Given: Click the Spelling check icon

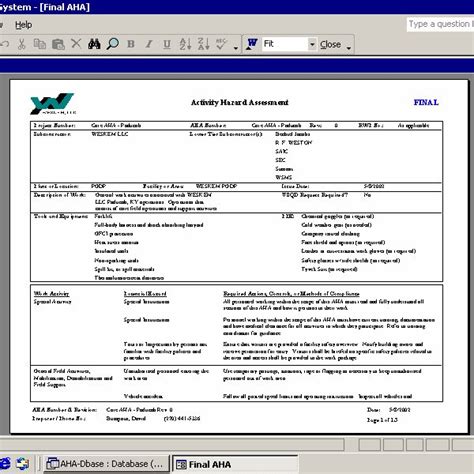Looking at the screenshot, I should [x=221, y=44].
